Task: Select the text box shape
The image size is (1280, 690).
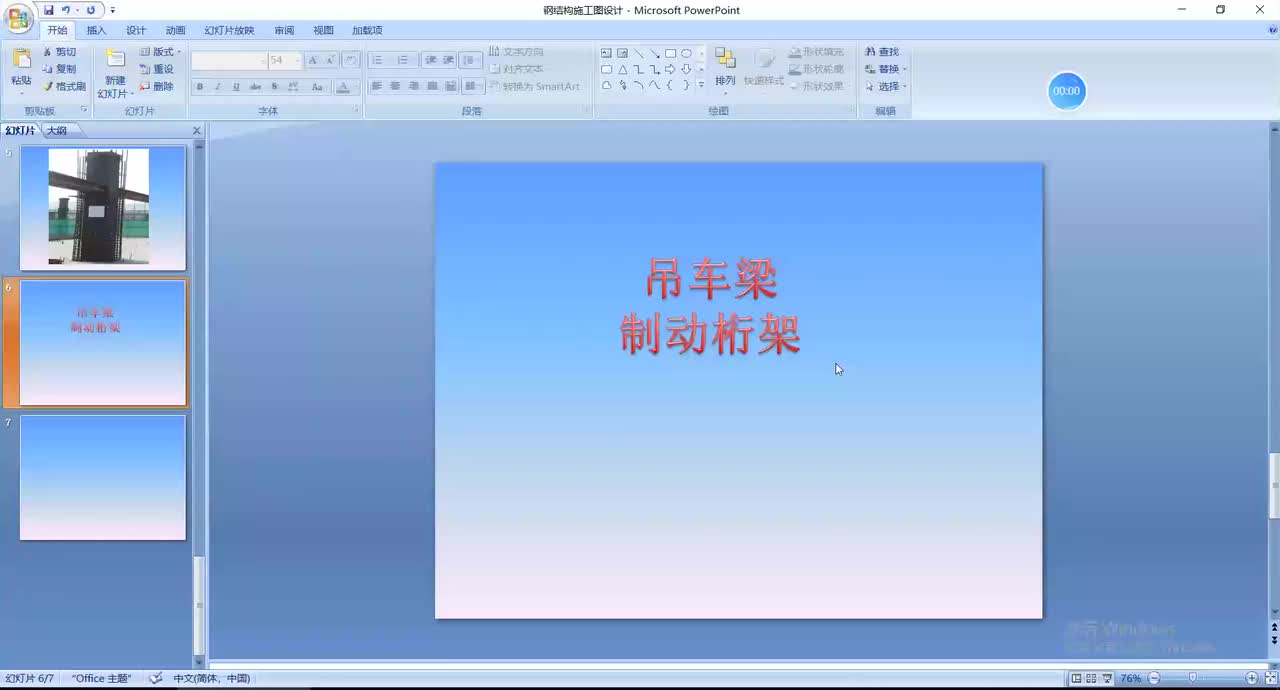Action: (x=606, y=53)
